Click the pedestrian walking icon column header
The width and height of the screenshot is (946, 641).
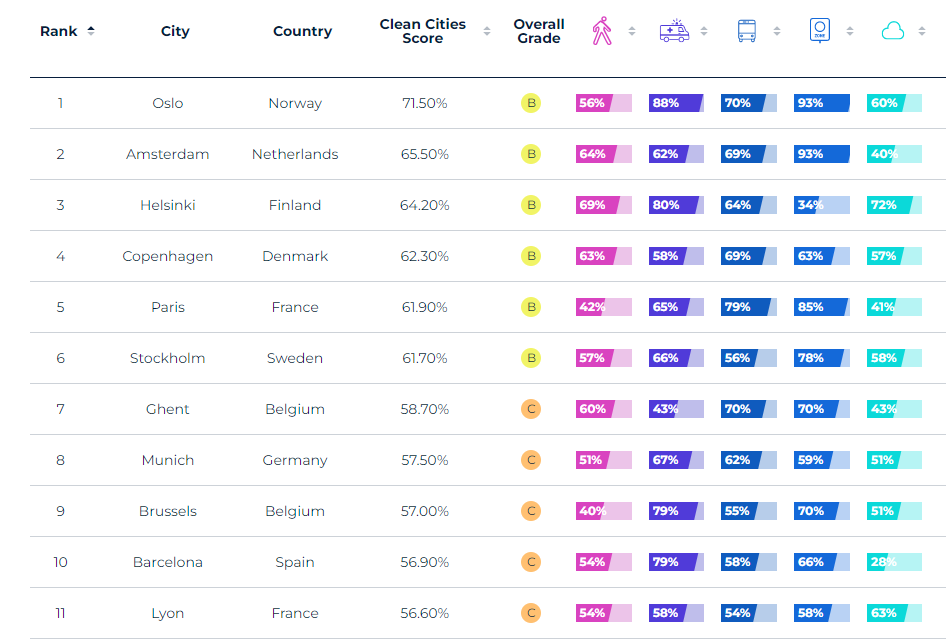coord(601,31)
